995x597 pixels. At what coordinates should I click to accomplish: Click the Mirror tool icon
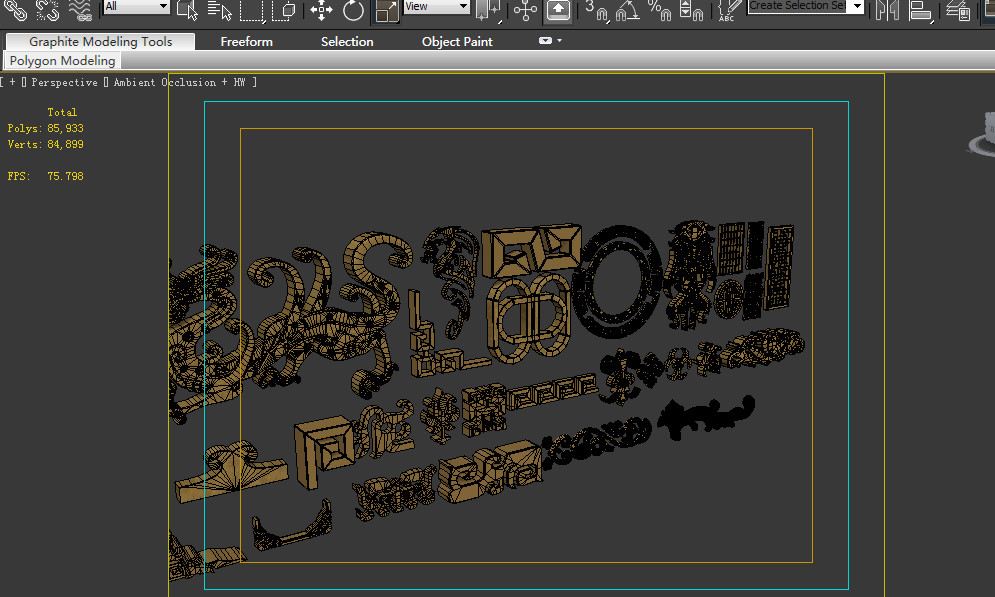point(887,10)
